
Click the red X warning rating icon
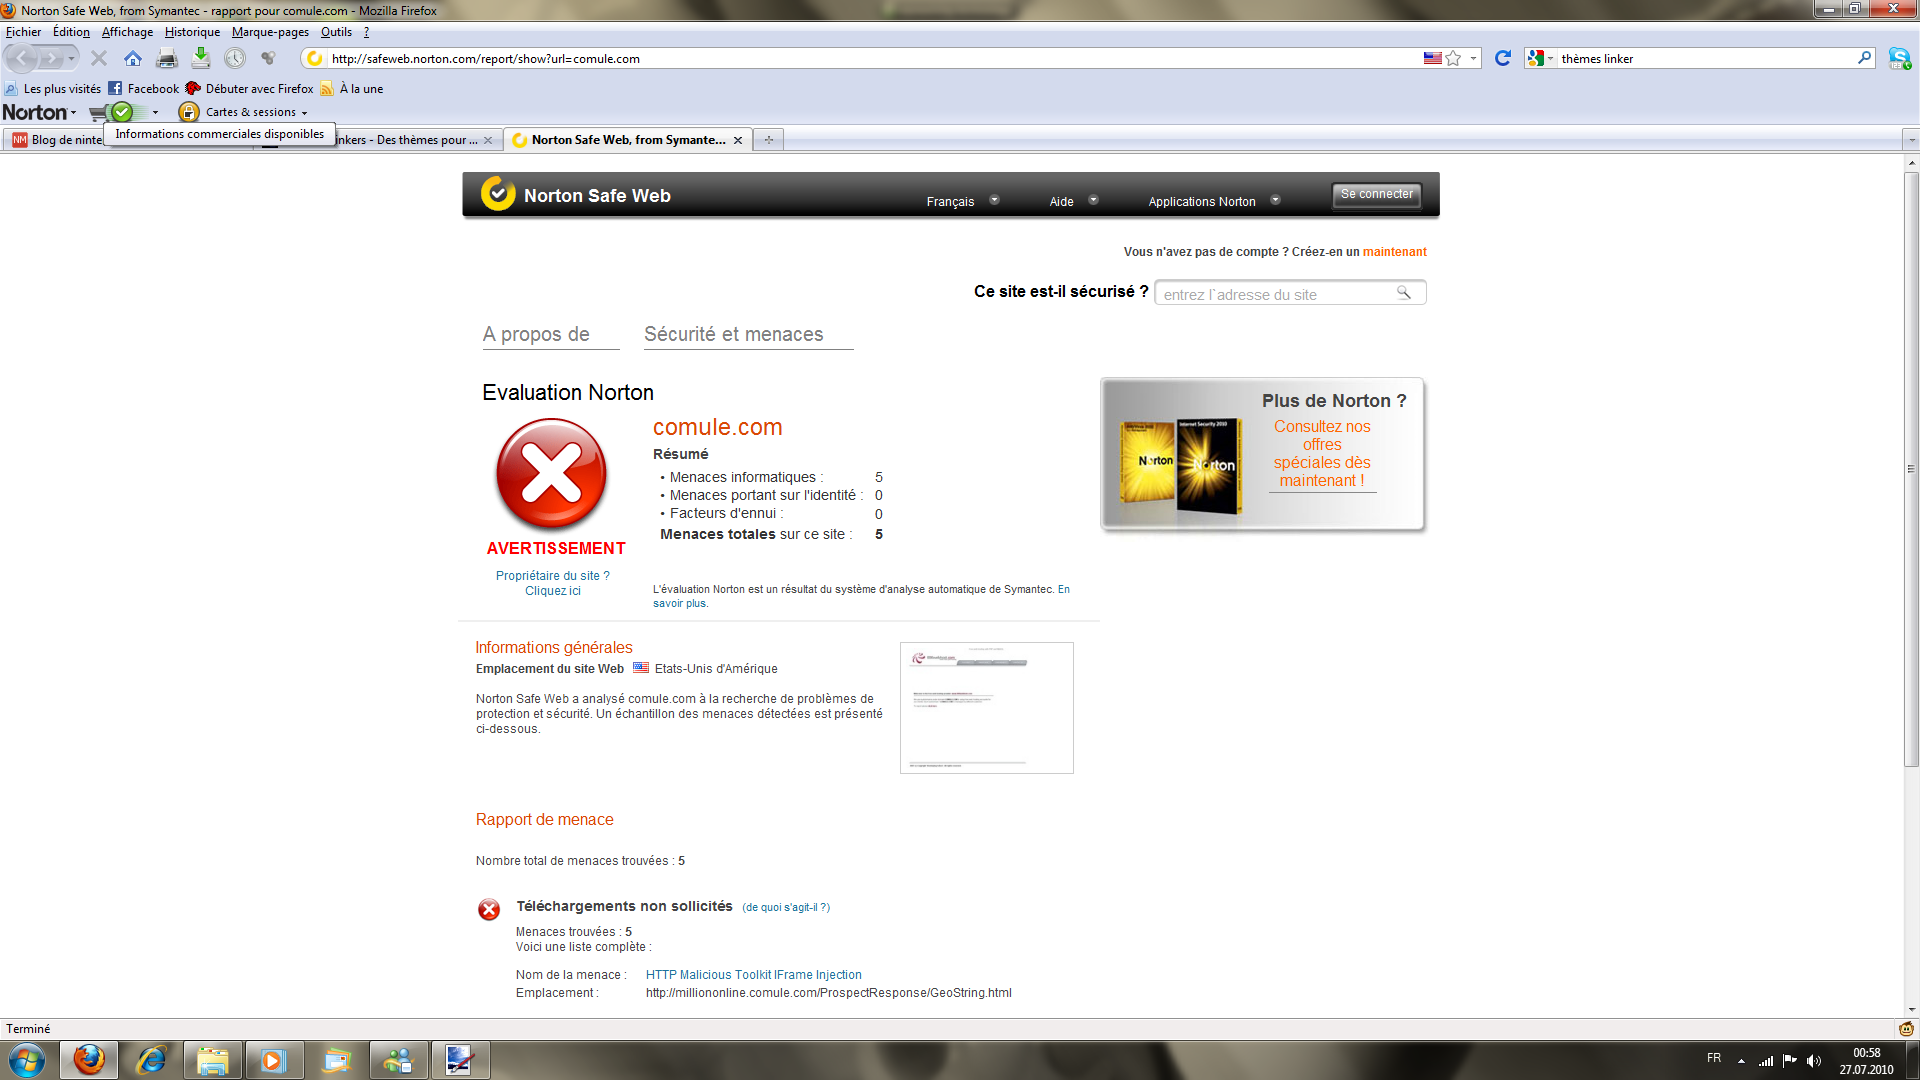[551, 474]
